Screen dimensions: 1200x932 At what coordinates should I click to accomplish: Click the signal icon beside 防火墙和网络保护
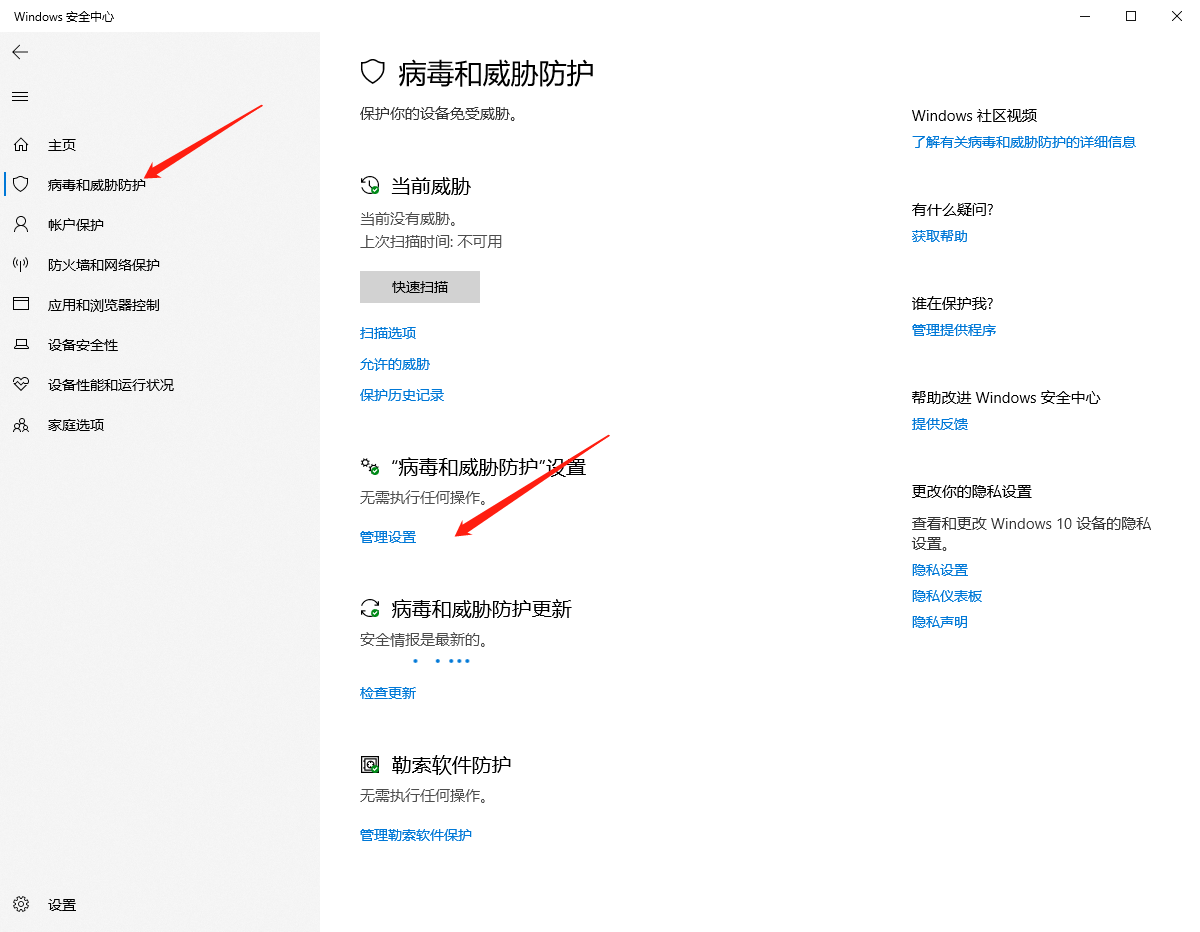pyautogui.click(x=21, y=265)
